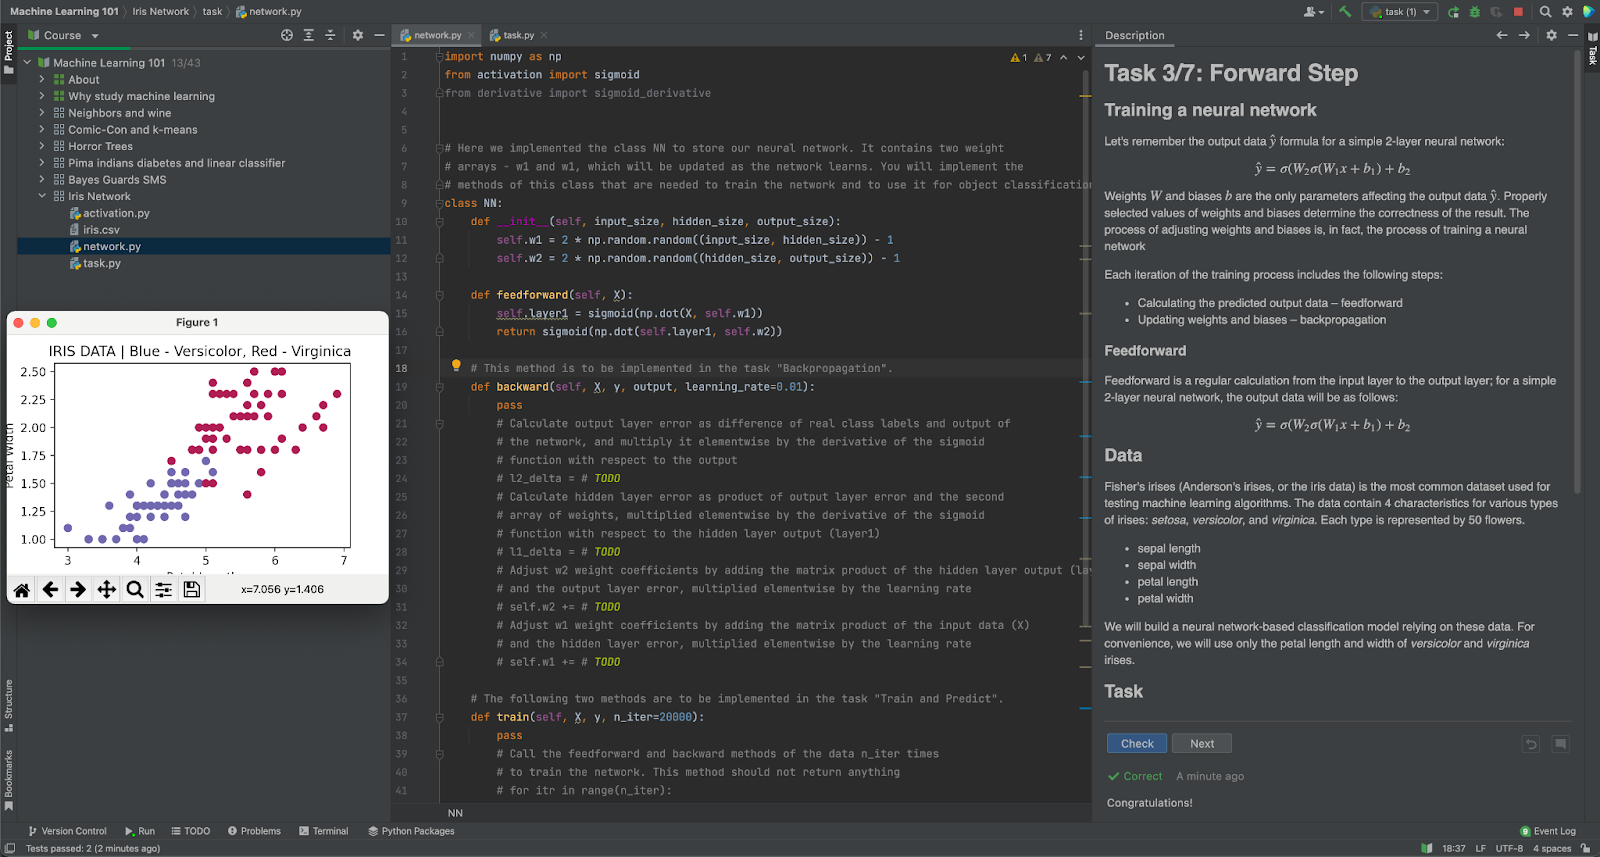This screenshot has width=1600, height=857.
Task: Collapse all items in the Course tree
Action: (x=330, y=35)
